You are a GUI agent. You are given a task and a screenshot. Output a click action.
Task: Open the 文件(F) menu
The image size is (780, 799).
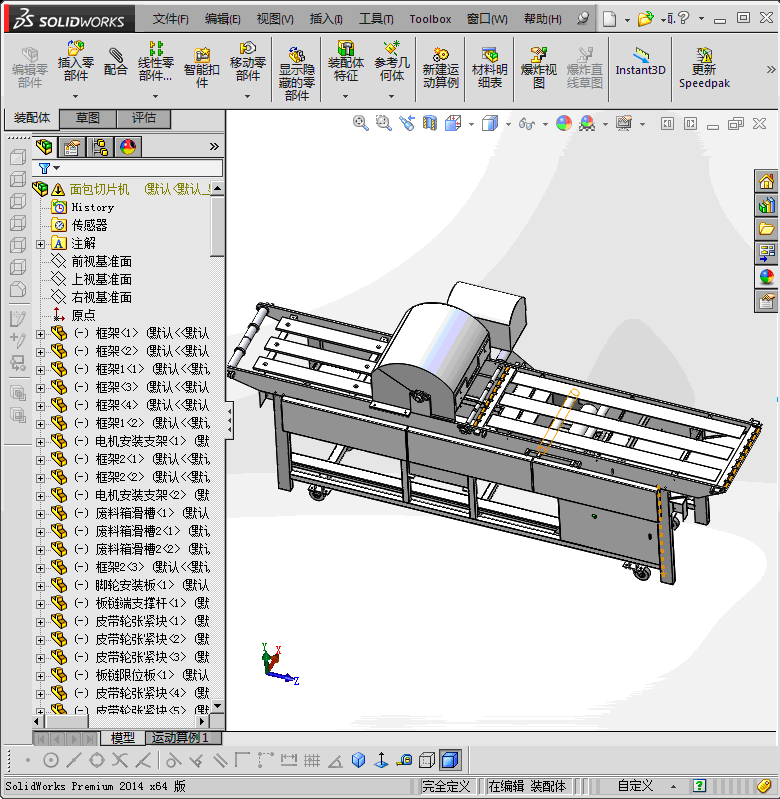170,19
